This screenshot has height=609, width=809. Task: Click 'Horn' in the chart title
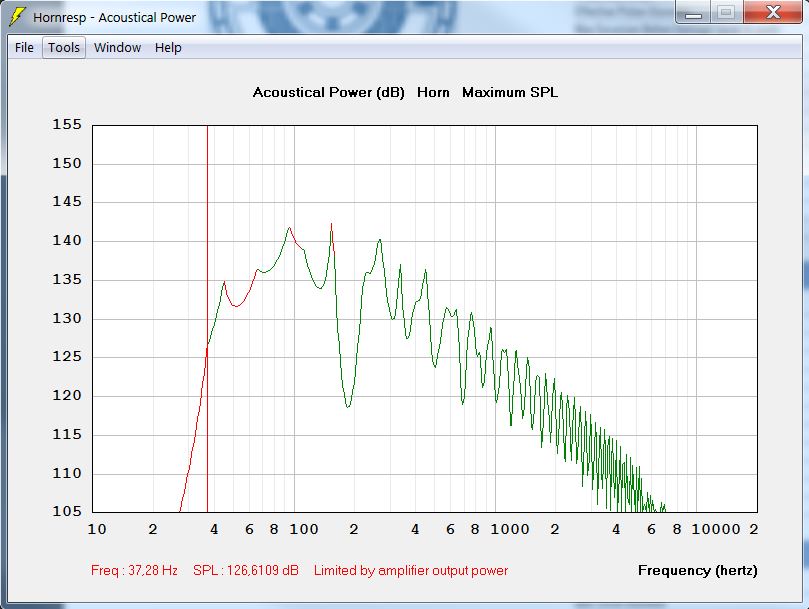coord(433,92)
